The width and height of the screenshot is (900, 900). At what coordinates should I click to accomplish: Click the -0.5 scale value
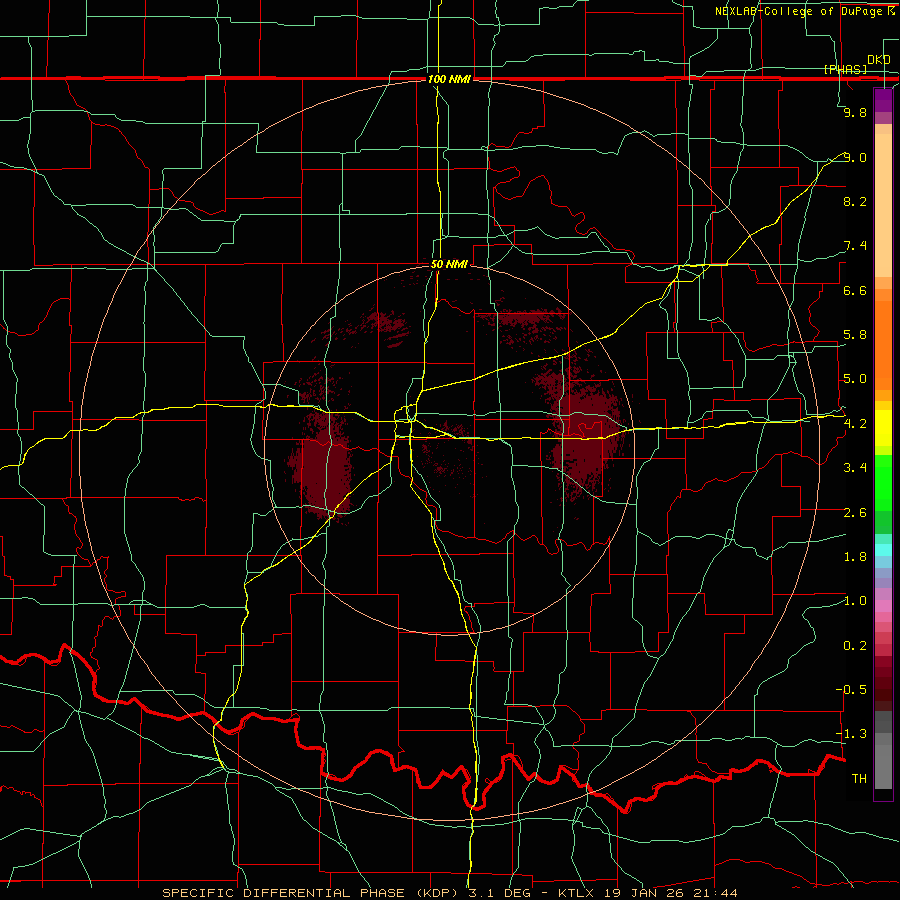tap(852, 690)
